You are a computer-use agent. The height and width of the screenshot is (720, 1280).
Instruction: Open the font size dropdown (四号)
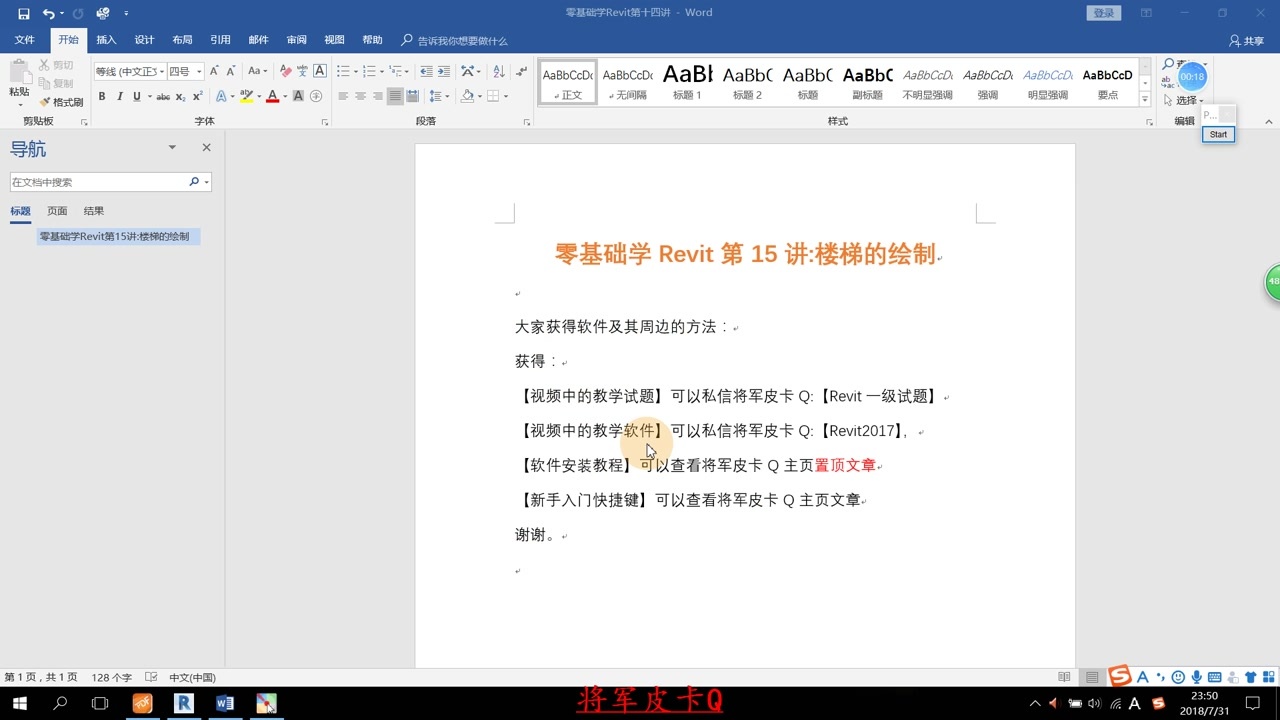tap(199, 71)
